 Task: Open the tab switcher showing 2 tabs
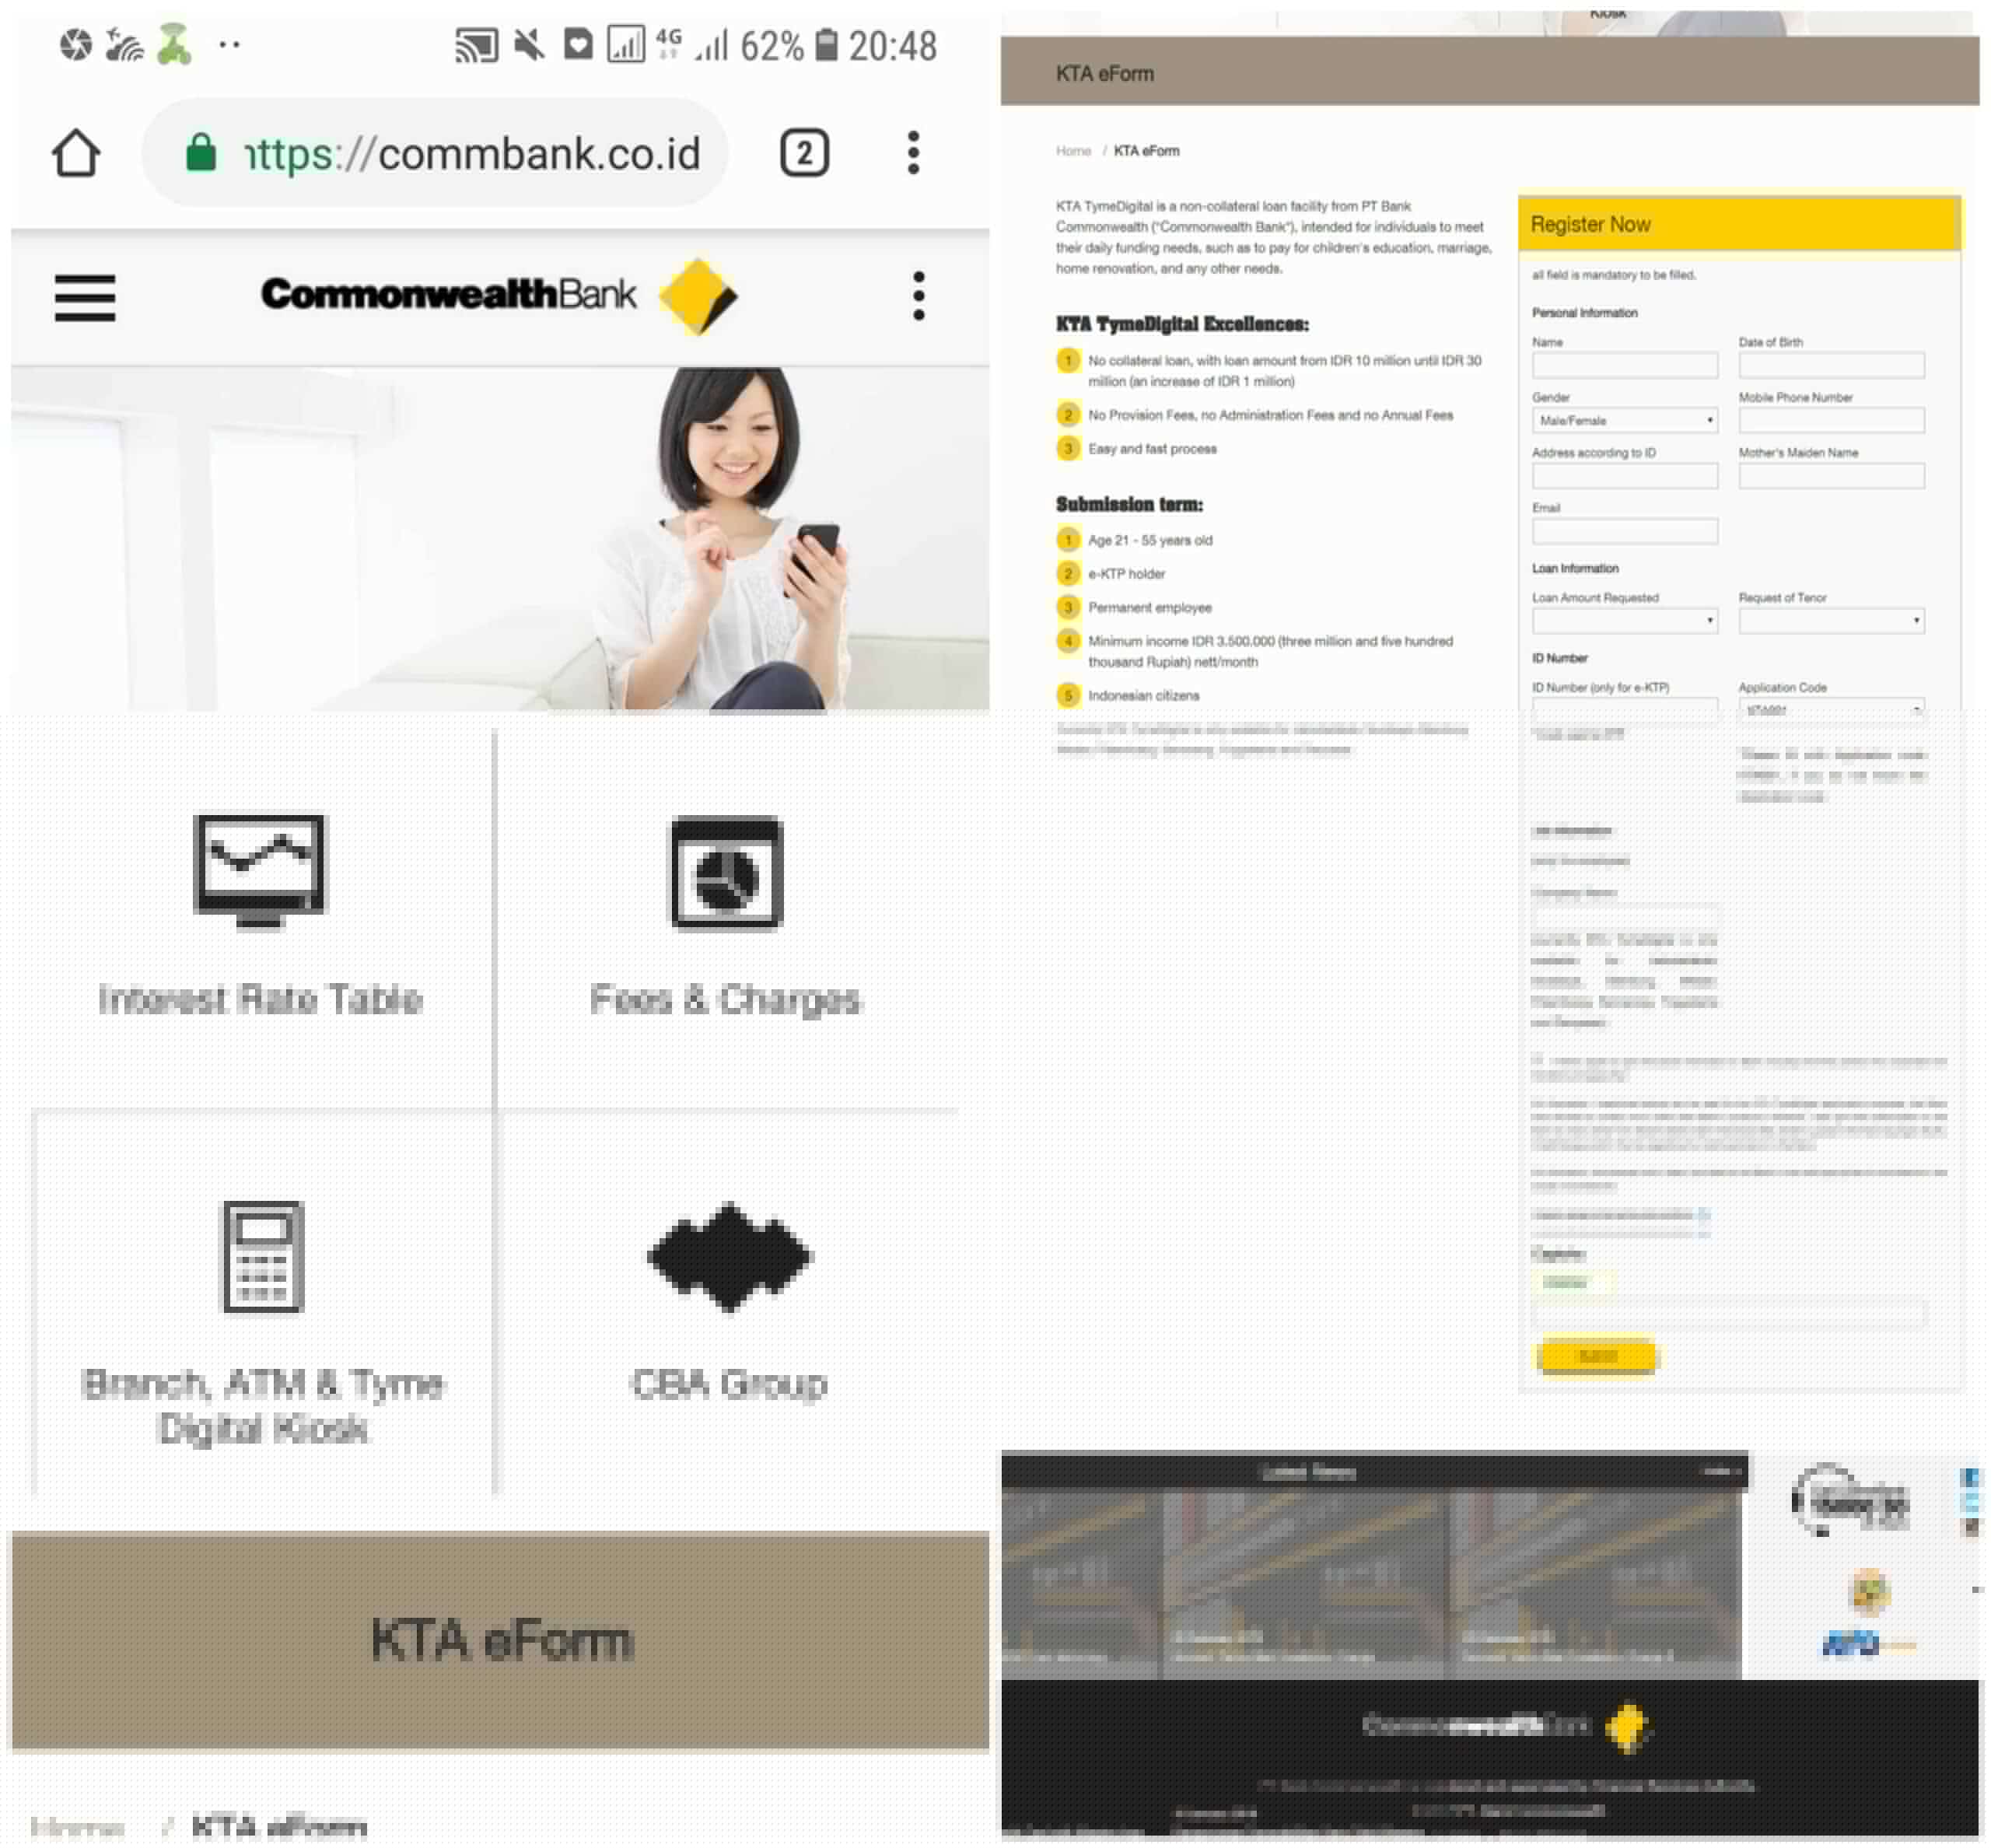point(806,152)
